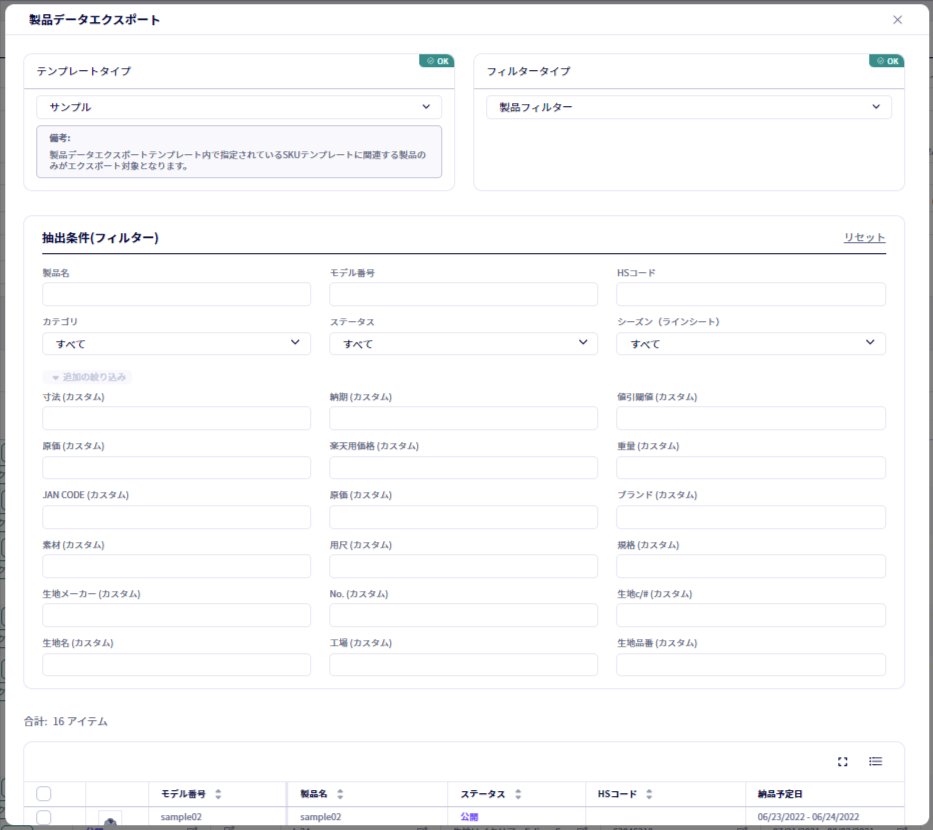The width and height of the screenshot is (933, 830).
Task: Open the 製品フィルター dropdown
Action: point(689,107)
